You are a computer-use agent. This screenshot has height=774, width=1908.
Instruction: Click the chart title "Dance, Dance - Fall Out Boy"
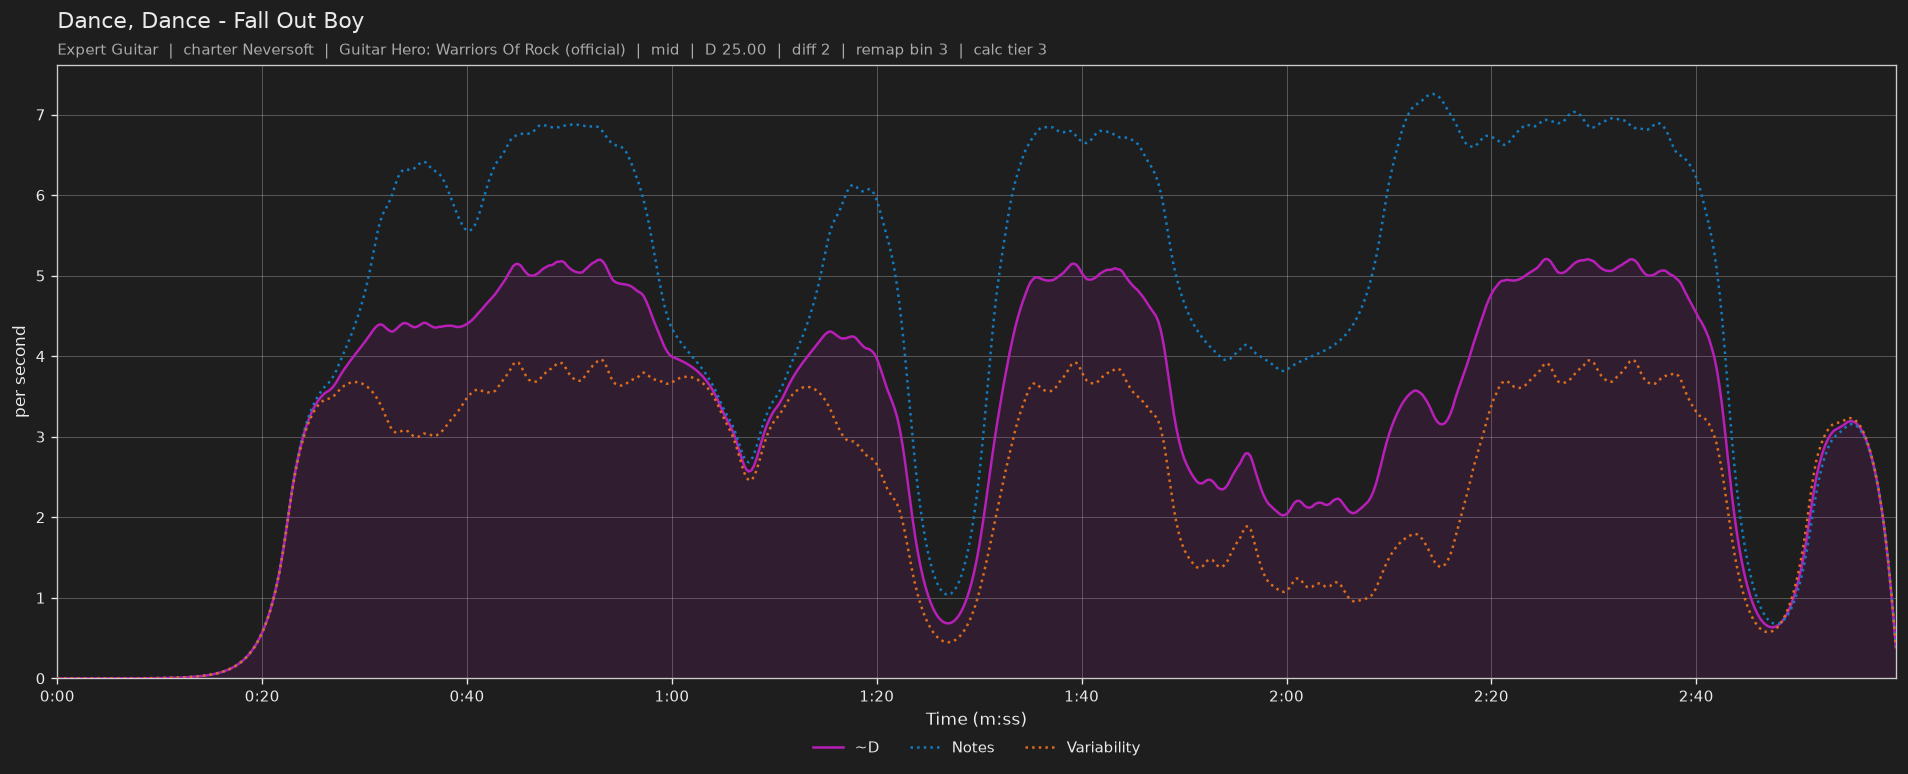pos(210,21)
